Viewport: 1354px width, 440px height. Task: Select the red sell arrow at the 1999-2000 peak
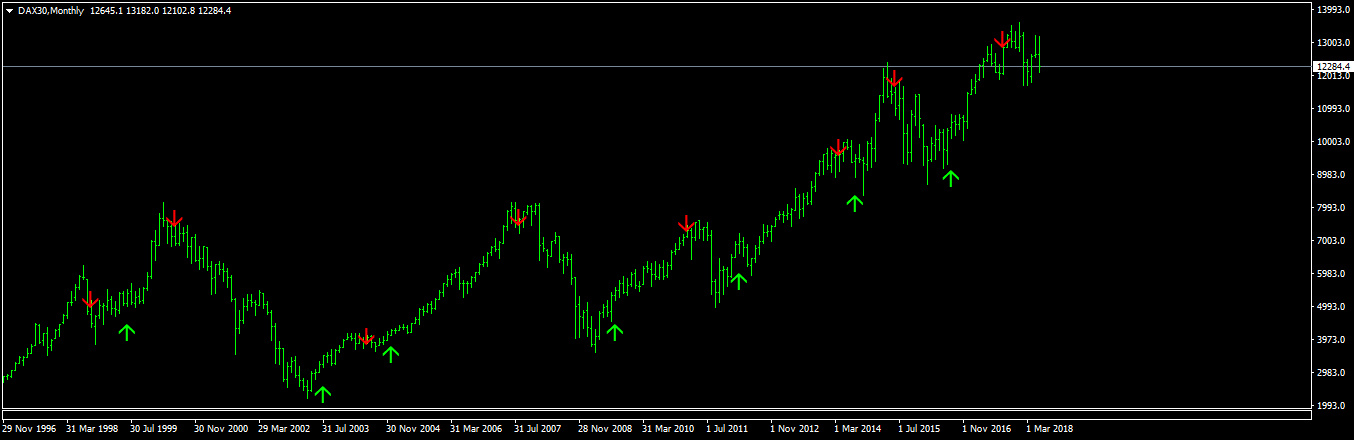(175, 218)
